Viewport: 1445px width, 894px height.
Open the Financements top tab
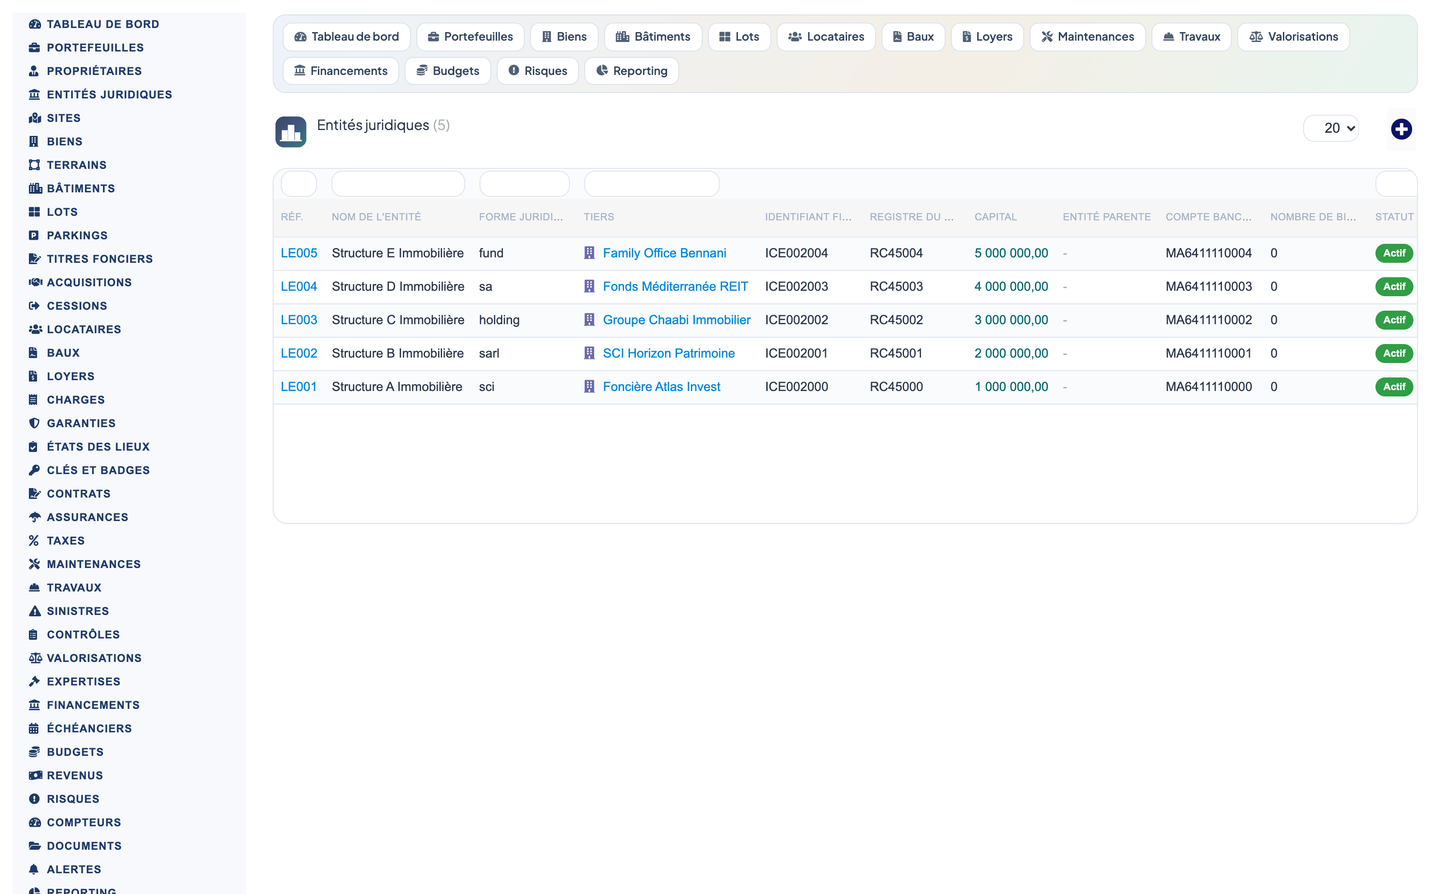click(341, 71)
